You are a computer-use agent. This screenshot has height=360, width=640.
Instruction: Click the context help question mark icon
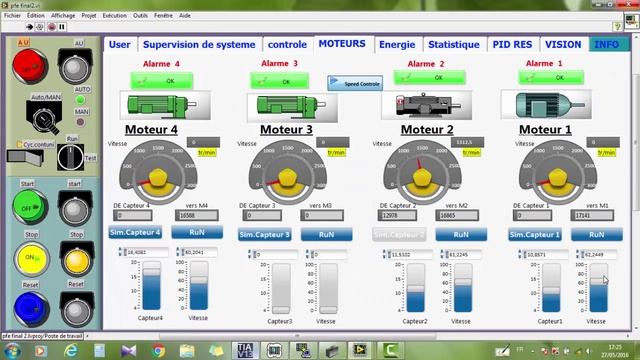pyautogui.click(x=617, y=27)
